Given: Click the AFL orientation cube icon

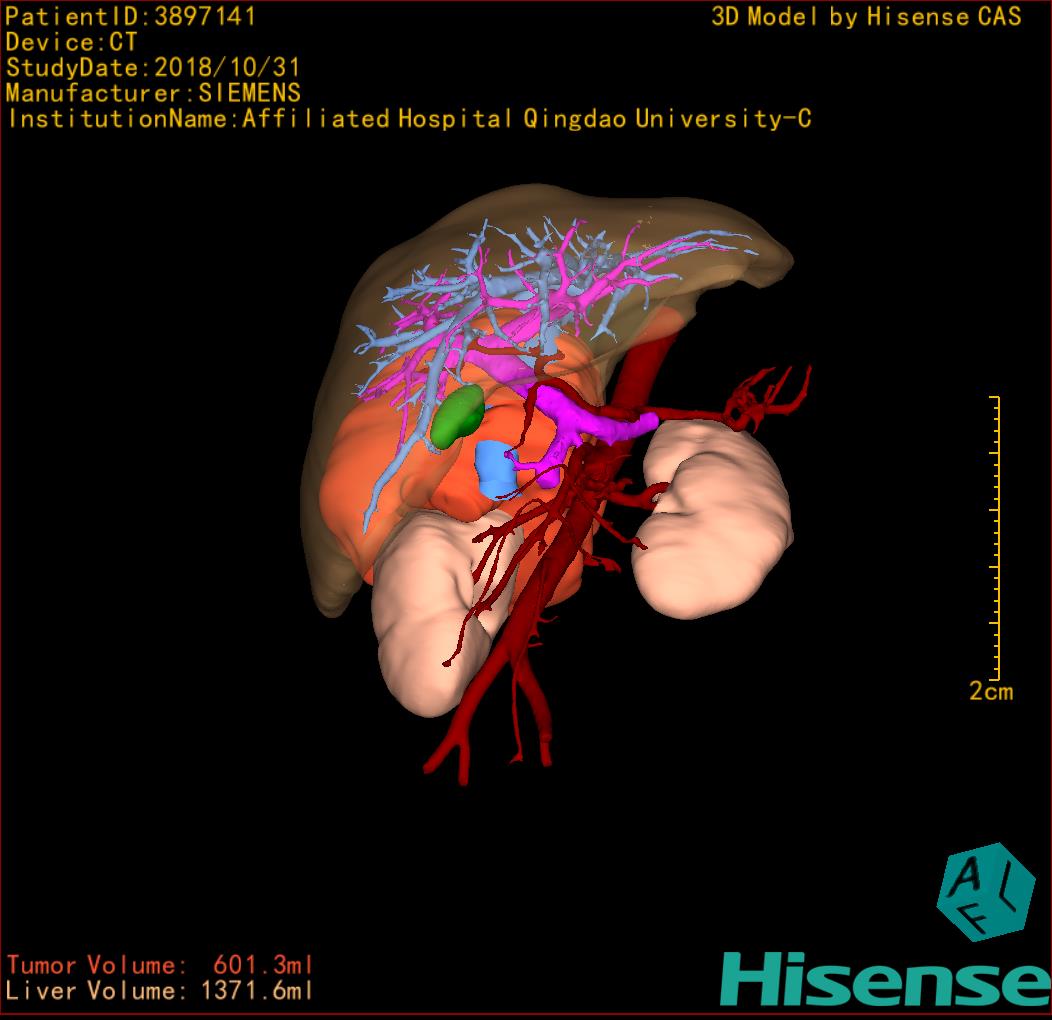Looking at the screenshot, I should pyautogui.click(x=986, y=891).
